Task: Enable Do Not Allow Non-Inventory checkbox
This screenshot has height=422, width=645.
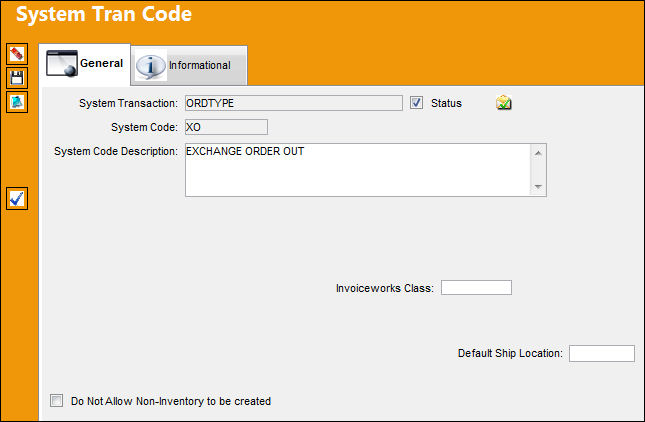Action: tap(56, 400)
